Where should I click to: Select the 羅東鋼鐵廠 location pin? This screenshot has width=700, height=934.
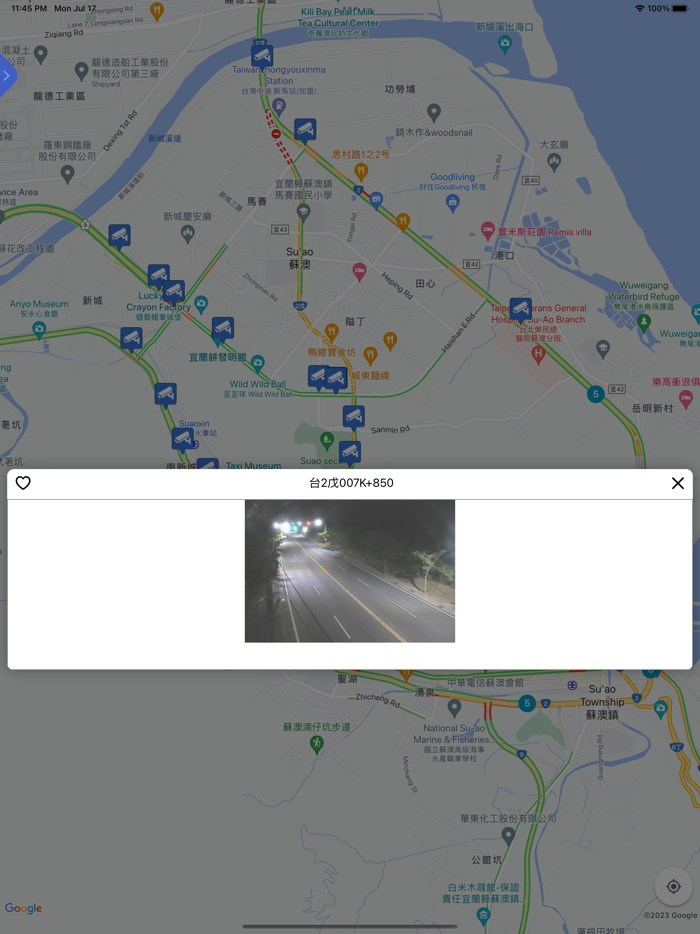[67, 173]
